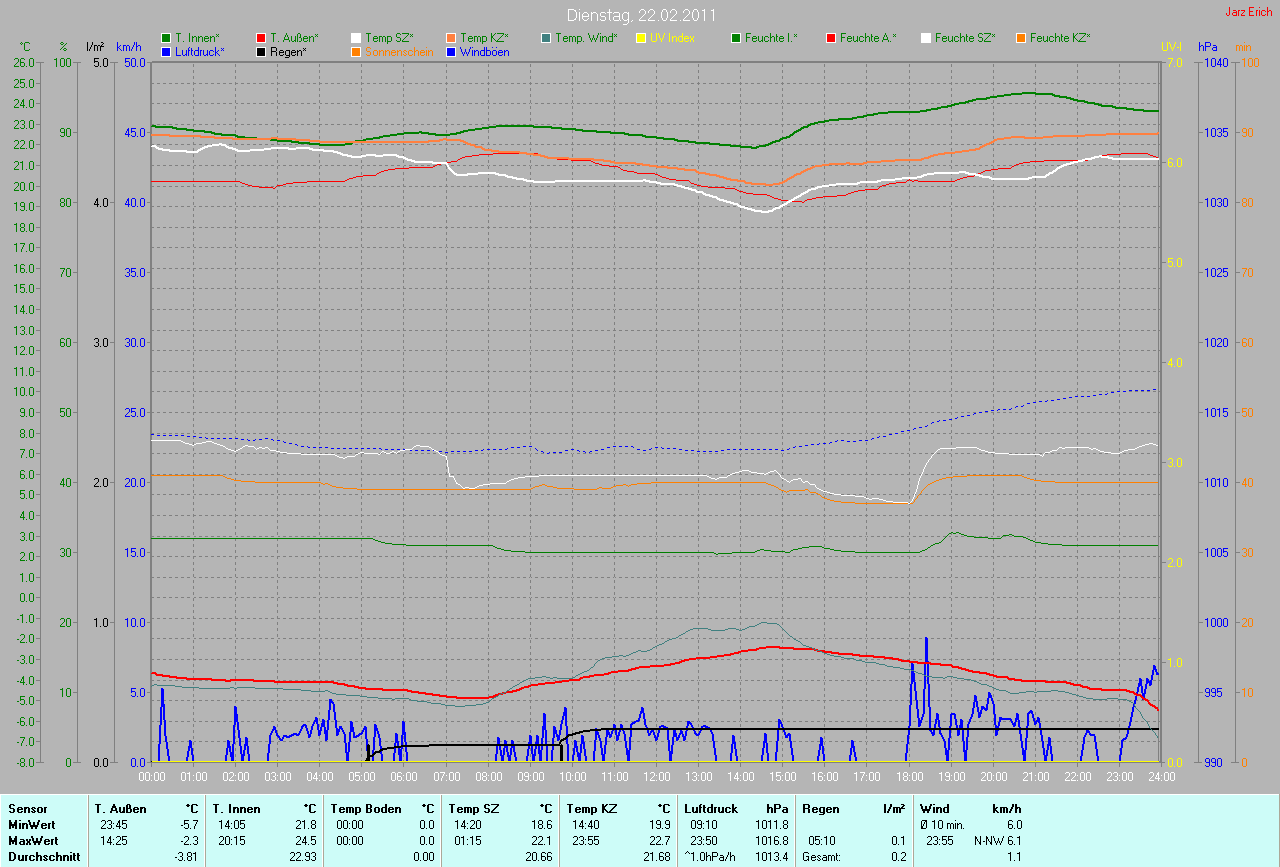This screenshot has height=867, width=1280.
Task: Click the Luftdruck column header in table
Action: pyautogui.click(x=711, y=808)
